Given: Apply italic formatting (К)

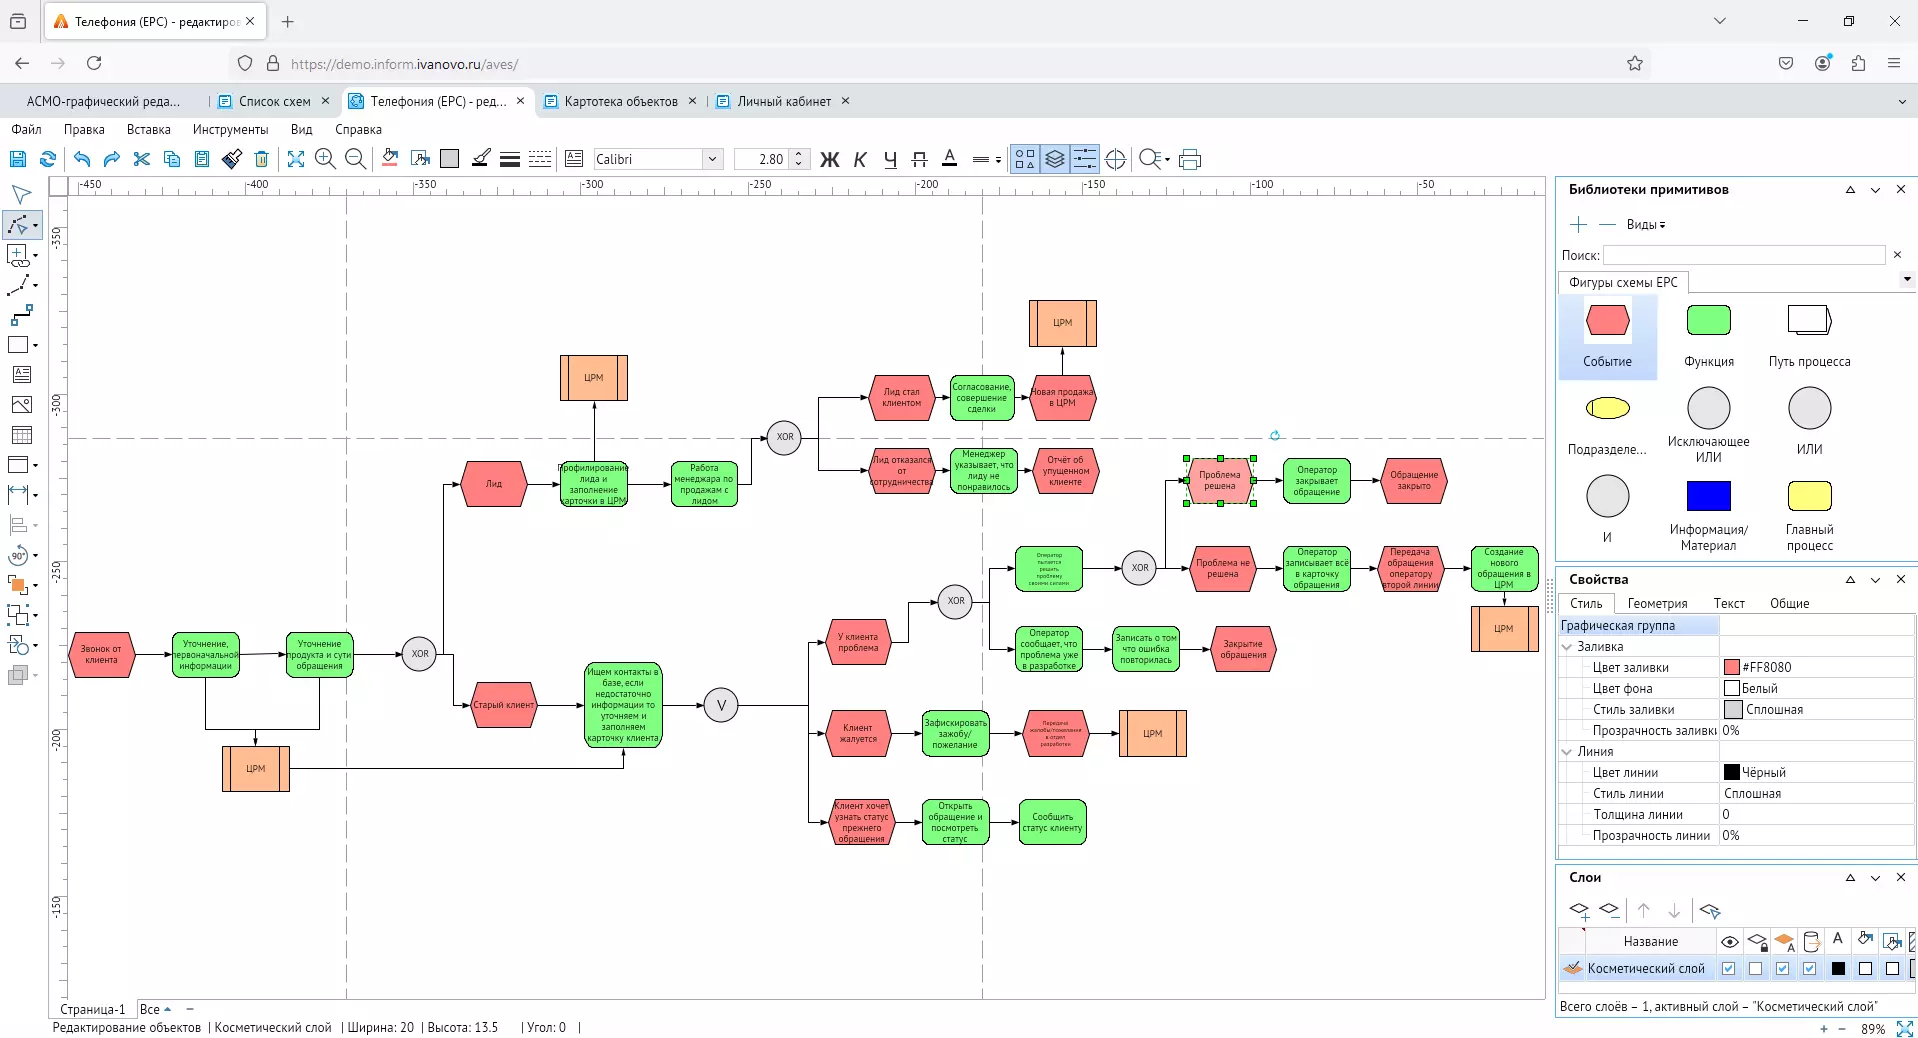Looking at the screenshot, I should 860,159.
